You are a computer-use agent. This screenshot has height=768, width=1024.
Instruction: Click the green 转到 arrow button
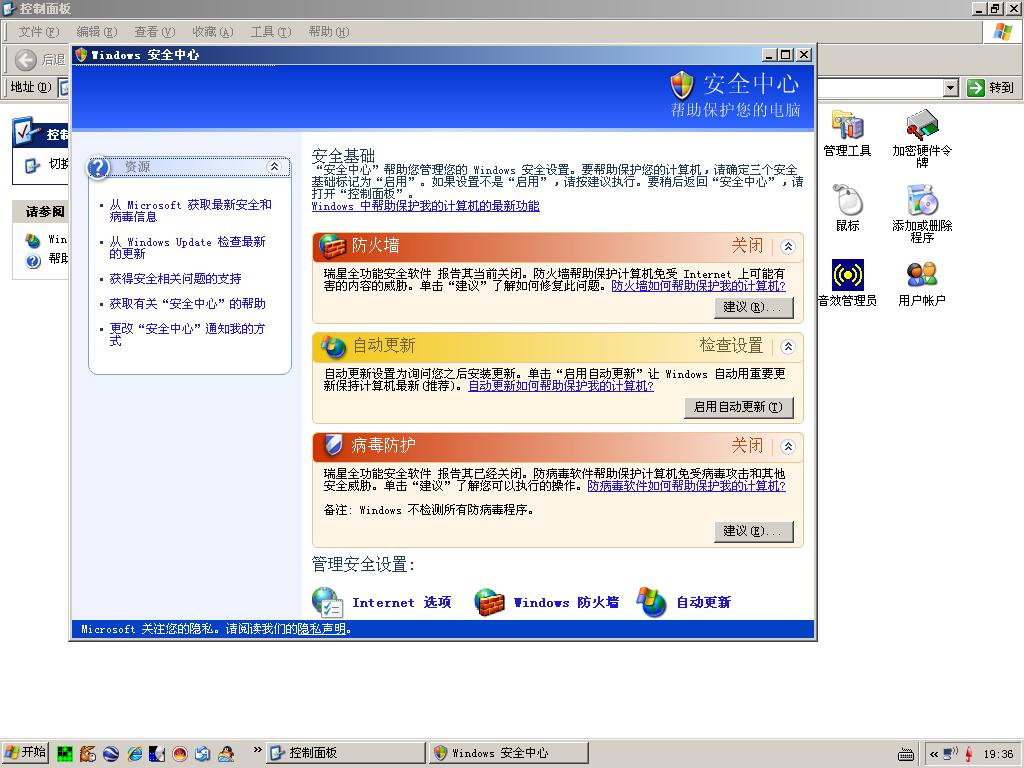976,88
